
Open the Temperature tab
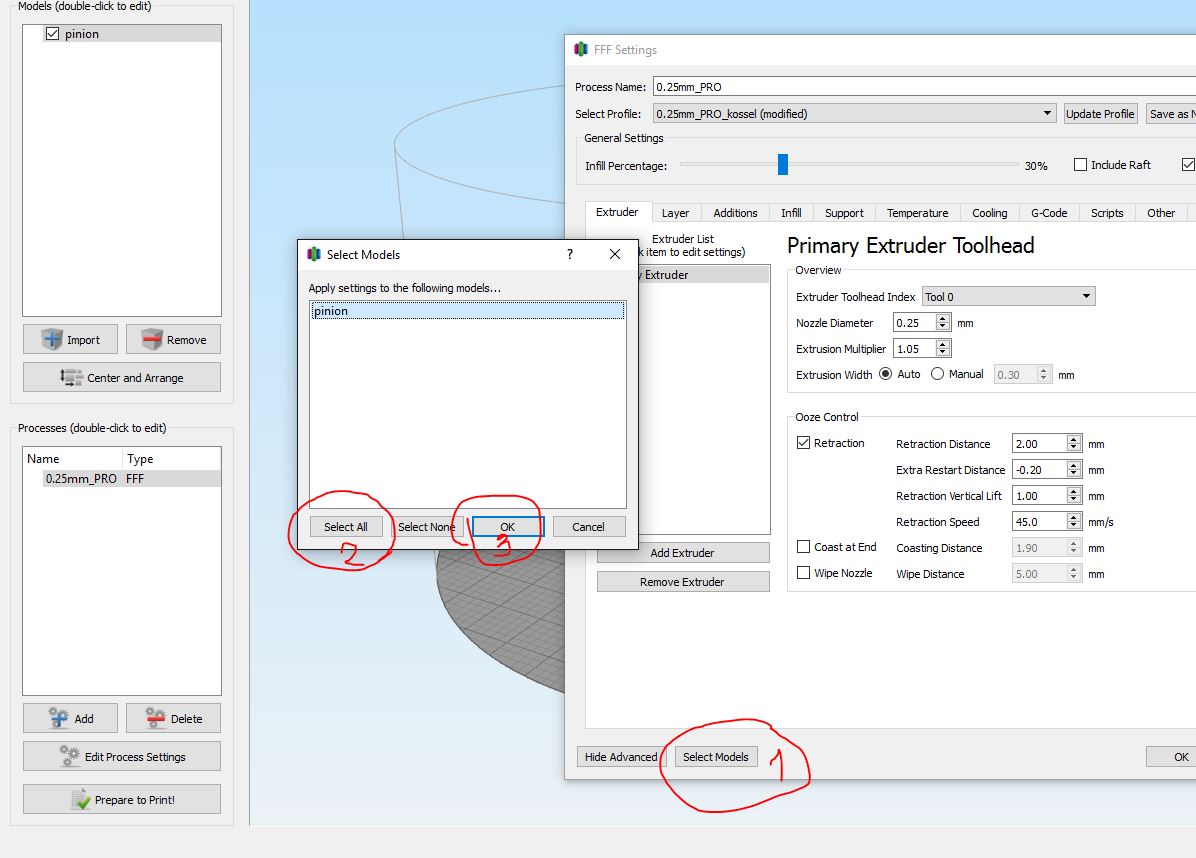917,213
